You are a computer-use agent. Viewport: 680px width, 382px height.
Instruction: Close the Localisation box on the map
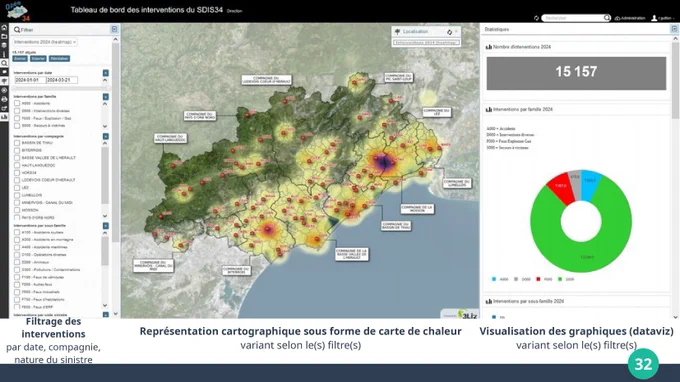point(456,32)
